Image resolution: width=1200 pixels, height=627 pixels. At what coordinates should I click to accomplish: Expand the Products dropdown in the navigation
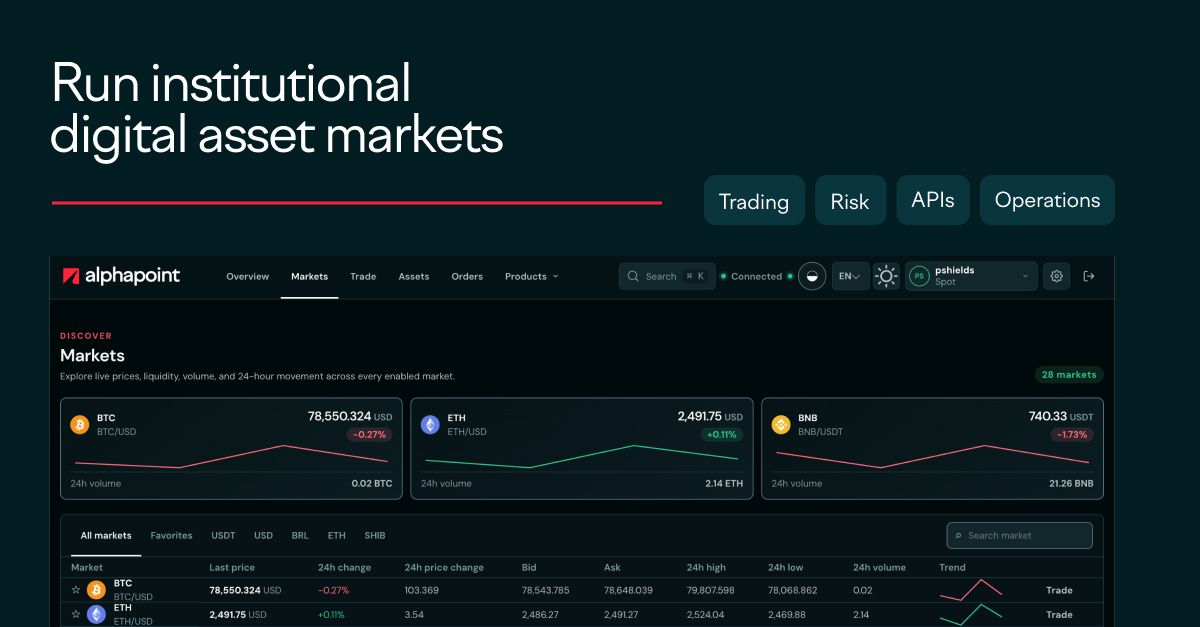point(532,276)
